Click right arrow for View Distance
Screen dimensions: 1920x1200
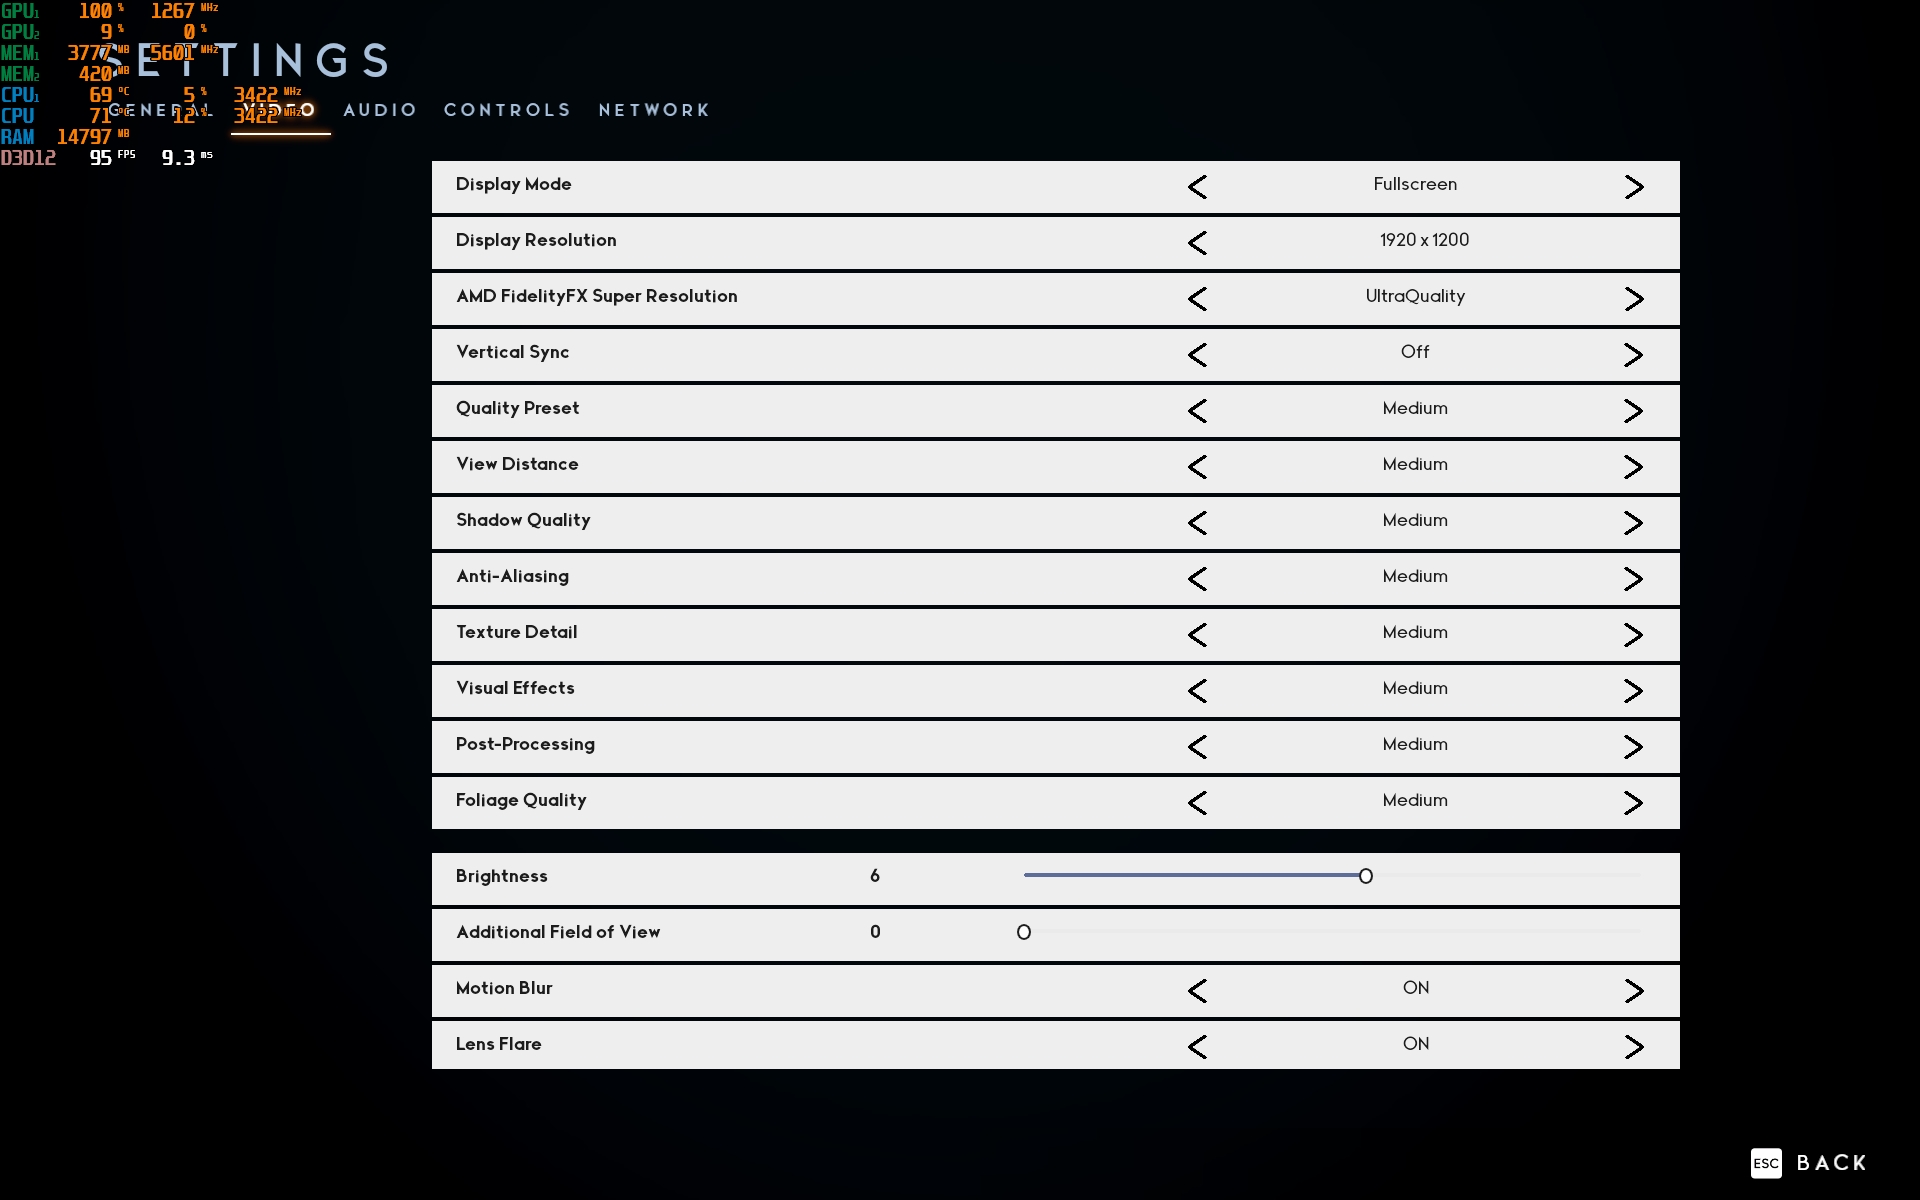[x=1634, y=467]
